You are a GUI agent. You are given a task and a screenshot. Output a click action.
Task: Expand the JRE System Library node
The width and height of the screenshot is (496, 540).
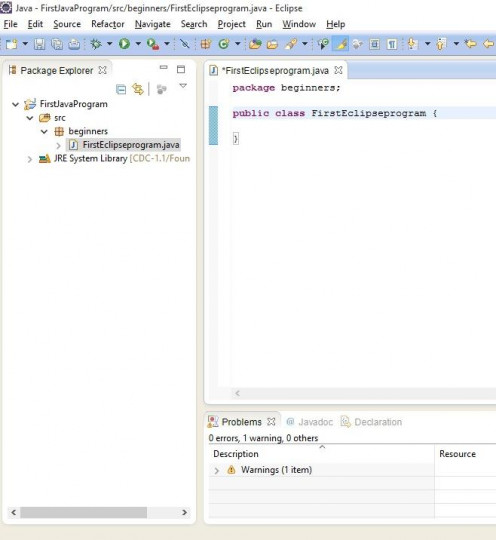coord(30,159)
